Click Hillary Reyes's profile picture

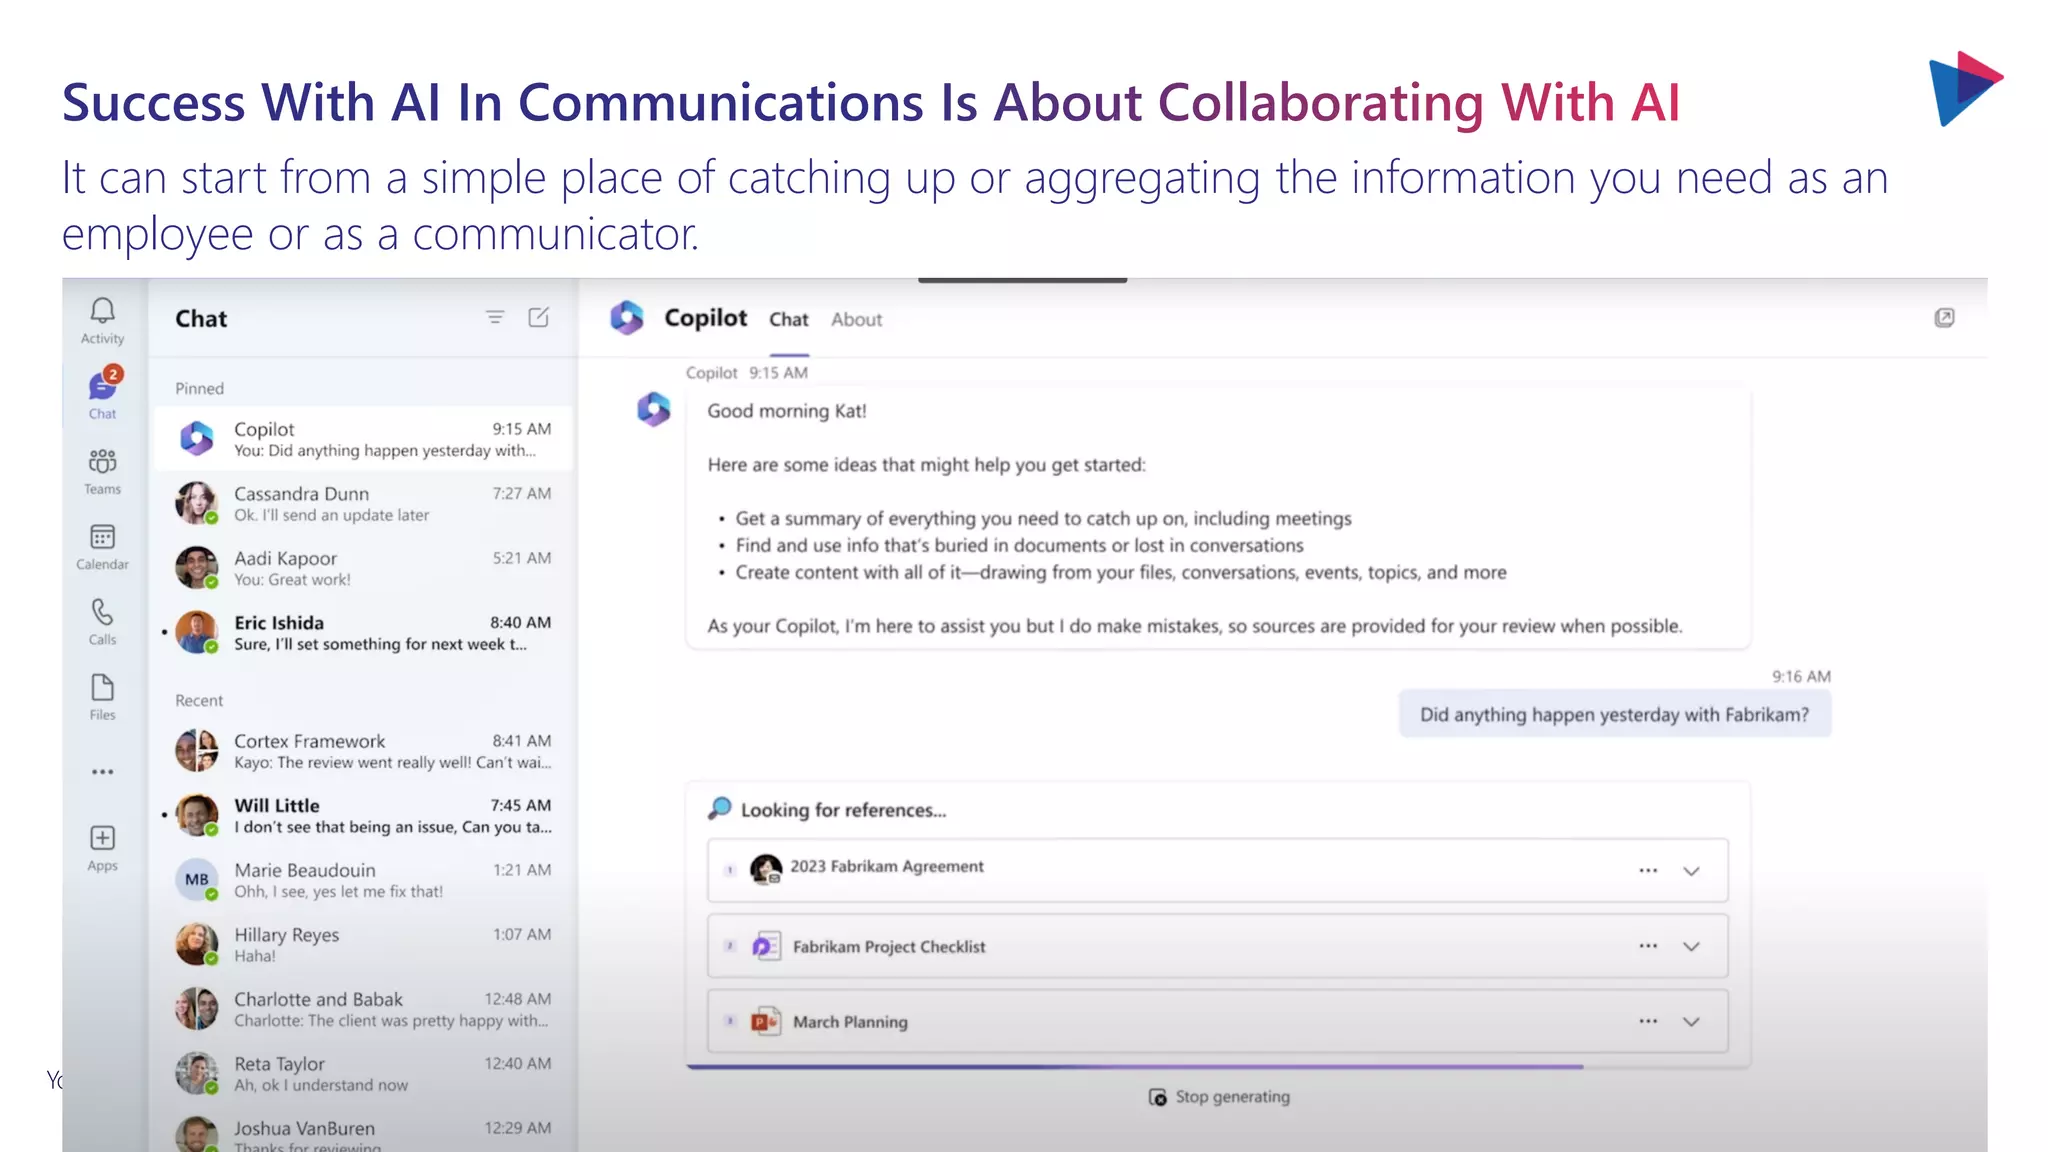click(197, 944)
